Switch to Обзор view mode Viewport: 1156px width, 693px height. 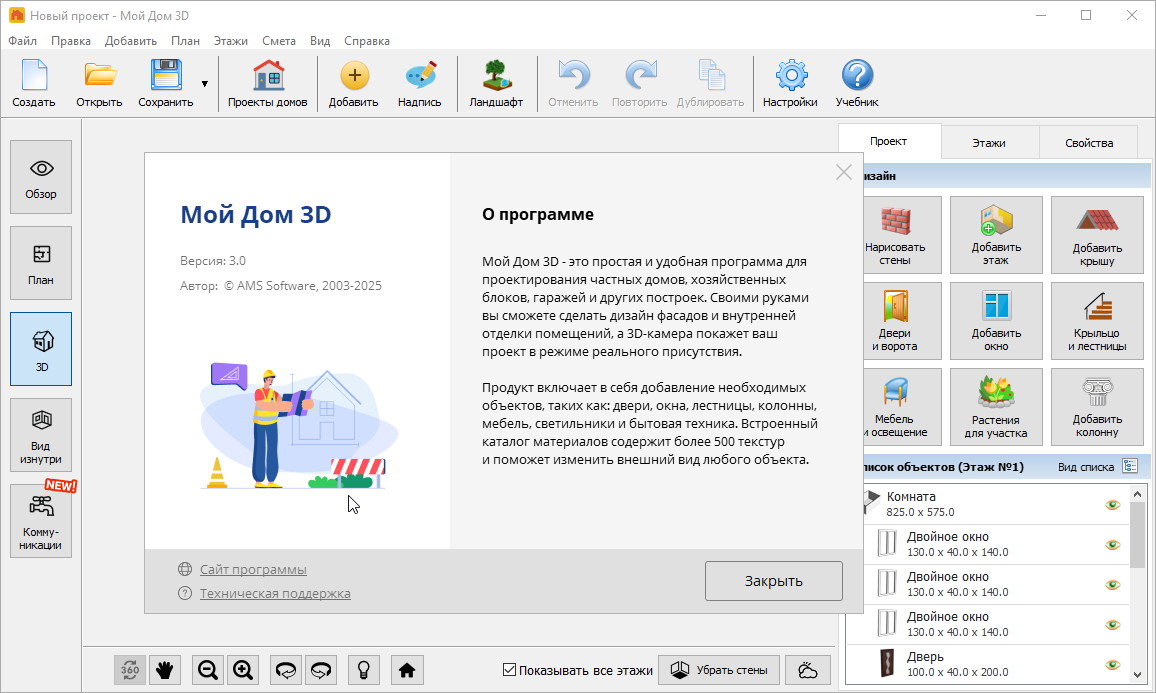point(41,177)
